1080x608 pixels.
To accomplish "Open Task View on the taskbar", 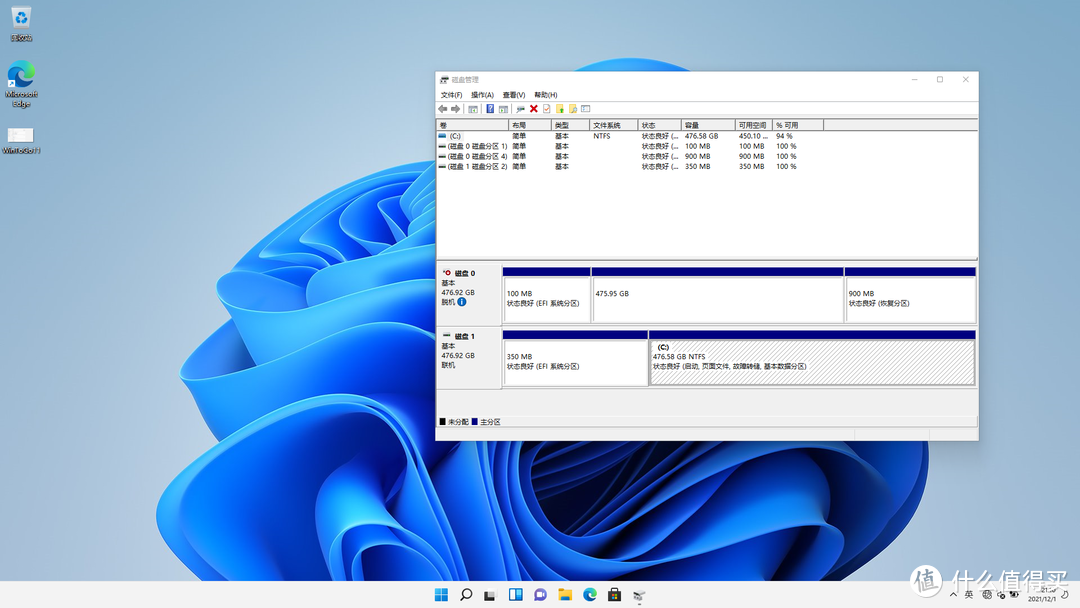I will pyautogui.click(x=490, y=595).
